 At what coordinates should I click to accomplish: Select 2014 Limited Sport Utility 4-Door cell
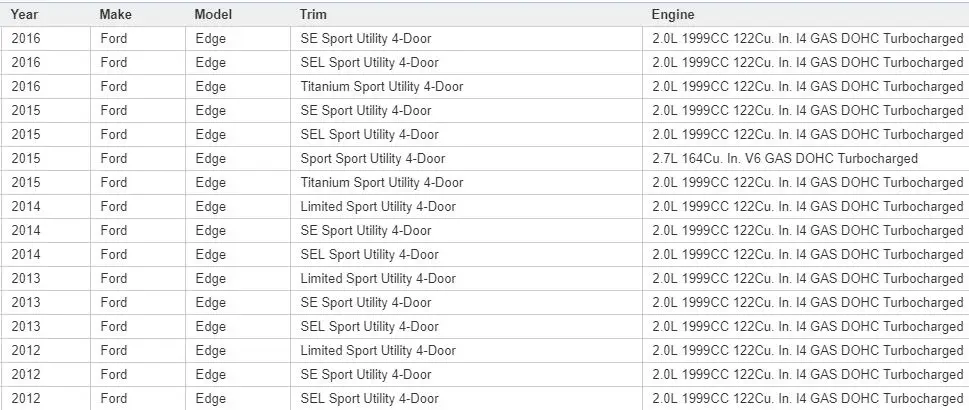tap(378, 207)
